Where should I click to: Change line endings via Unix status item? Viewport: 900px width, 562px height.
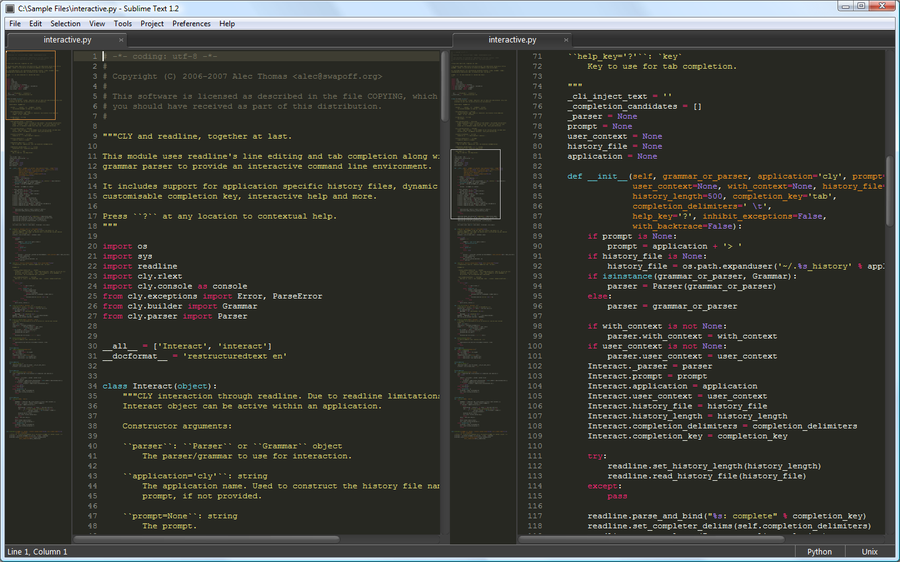[869, 552]
